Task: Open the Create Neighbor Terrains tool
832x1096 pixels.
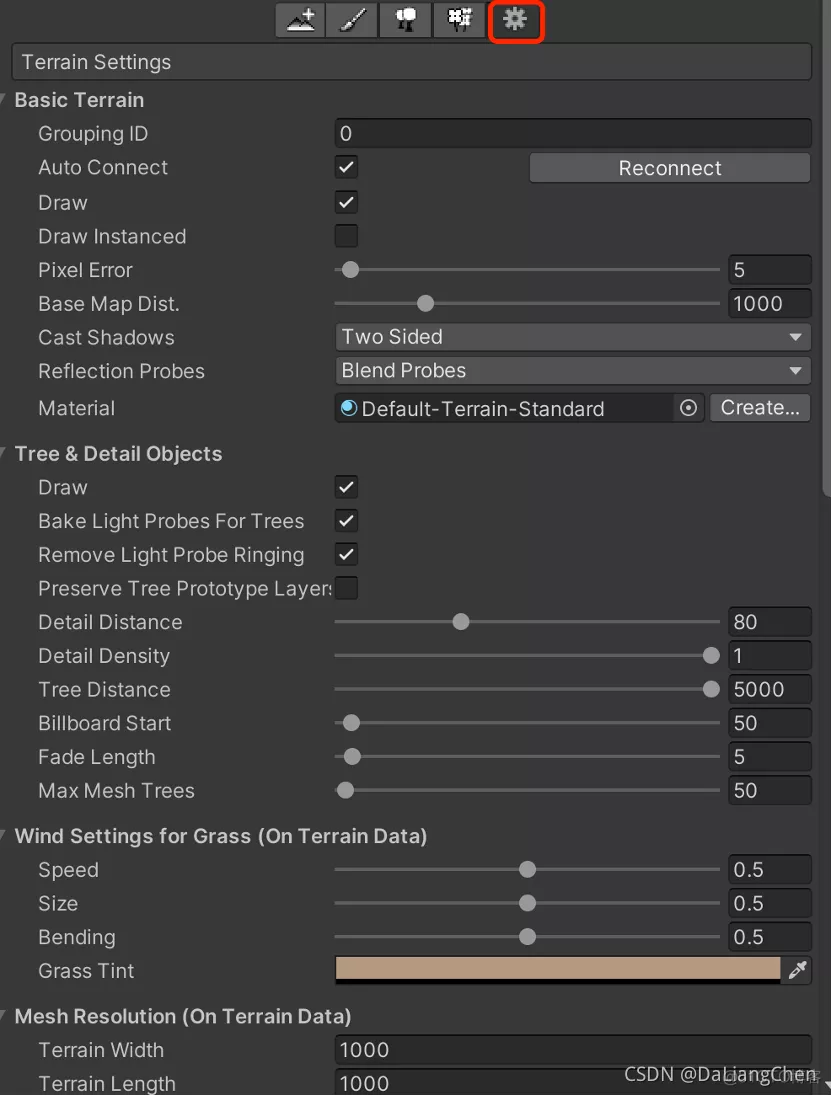Action: tap(301, 20)
